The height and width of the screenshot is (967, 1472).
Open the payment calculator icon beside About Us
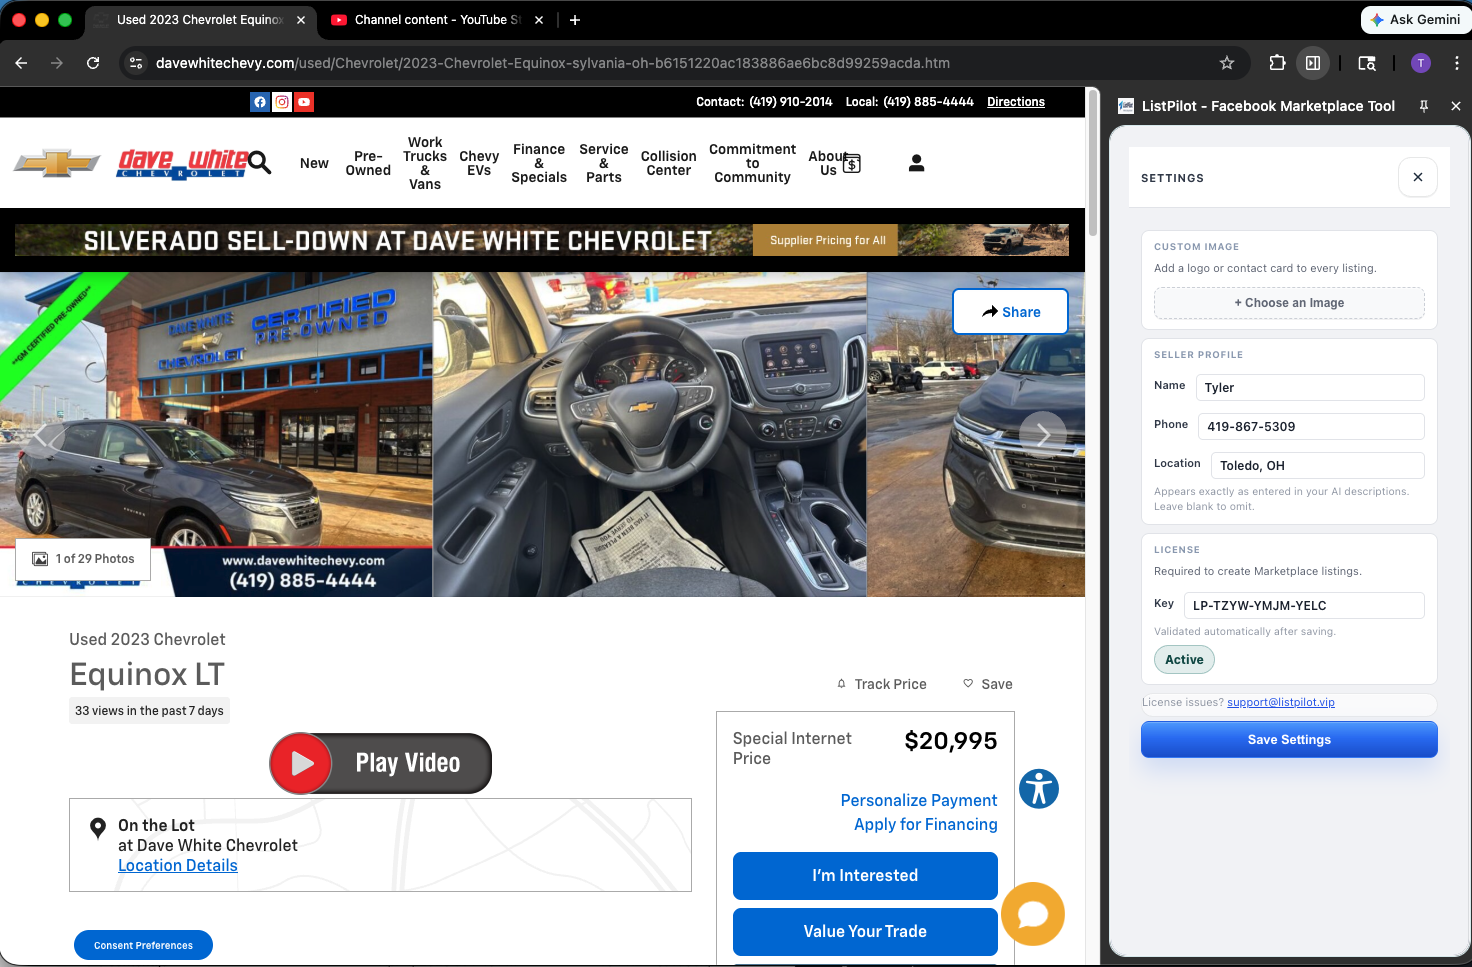tap(852, 163)
